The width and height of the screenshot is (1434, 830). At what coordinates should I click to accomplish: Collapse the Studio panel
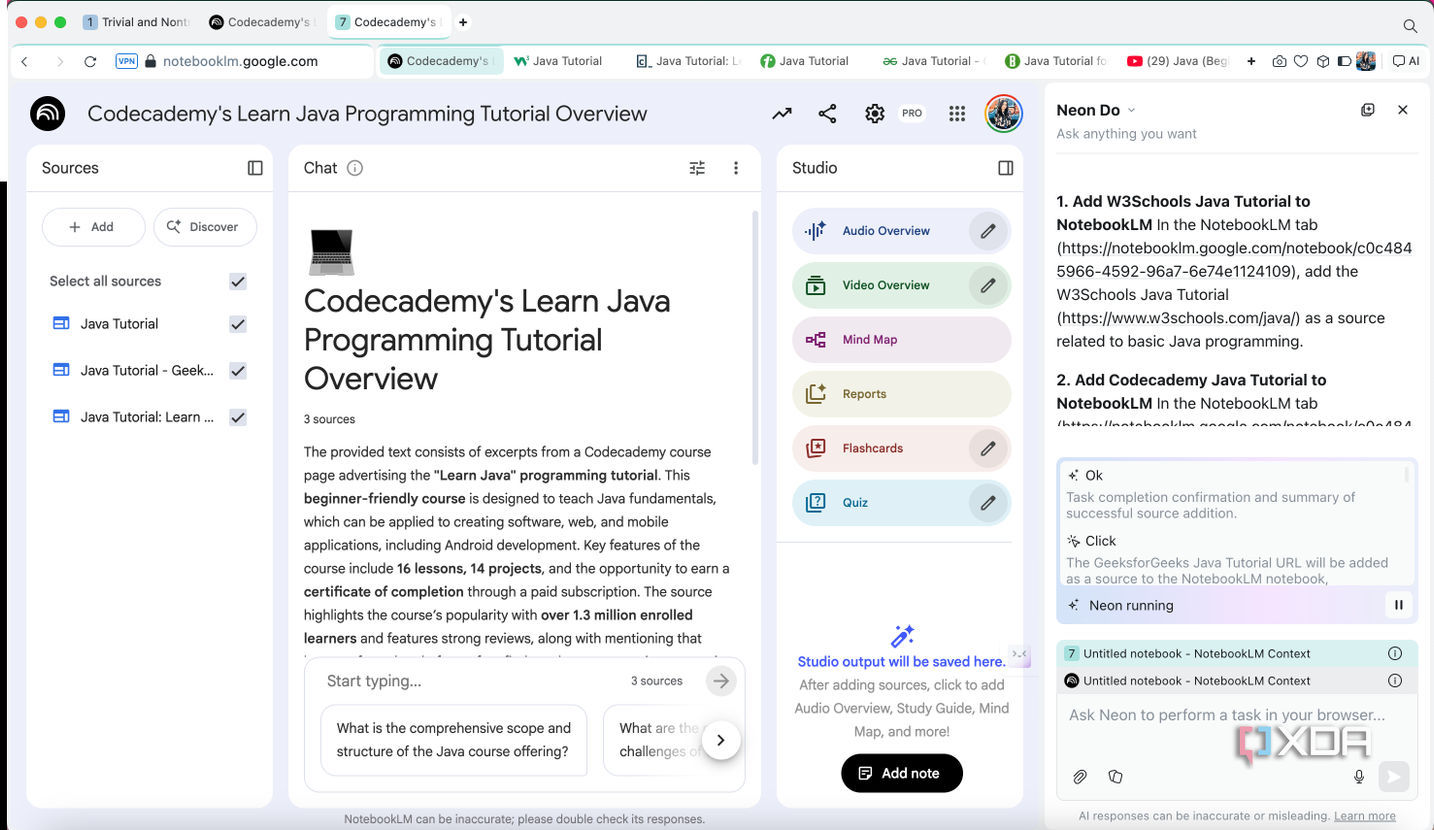(1006, 168)
